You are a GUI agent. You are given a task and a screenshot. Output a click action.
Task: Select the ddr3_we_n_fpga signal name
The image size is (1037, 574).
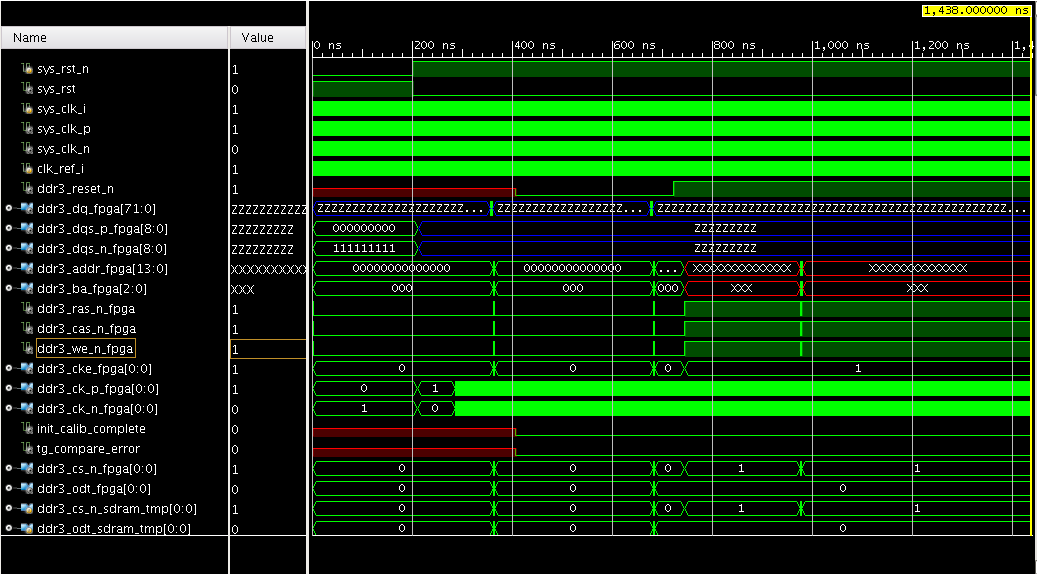pos(85,349)
